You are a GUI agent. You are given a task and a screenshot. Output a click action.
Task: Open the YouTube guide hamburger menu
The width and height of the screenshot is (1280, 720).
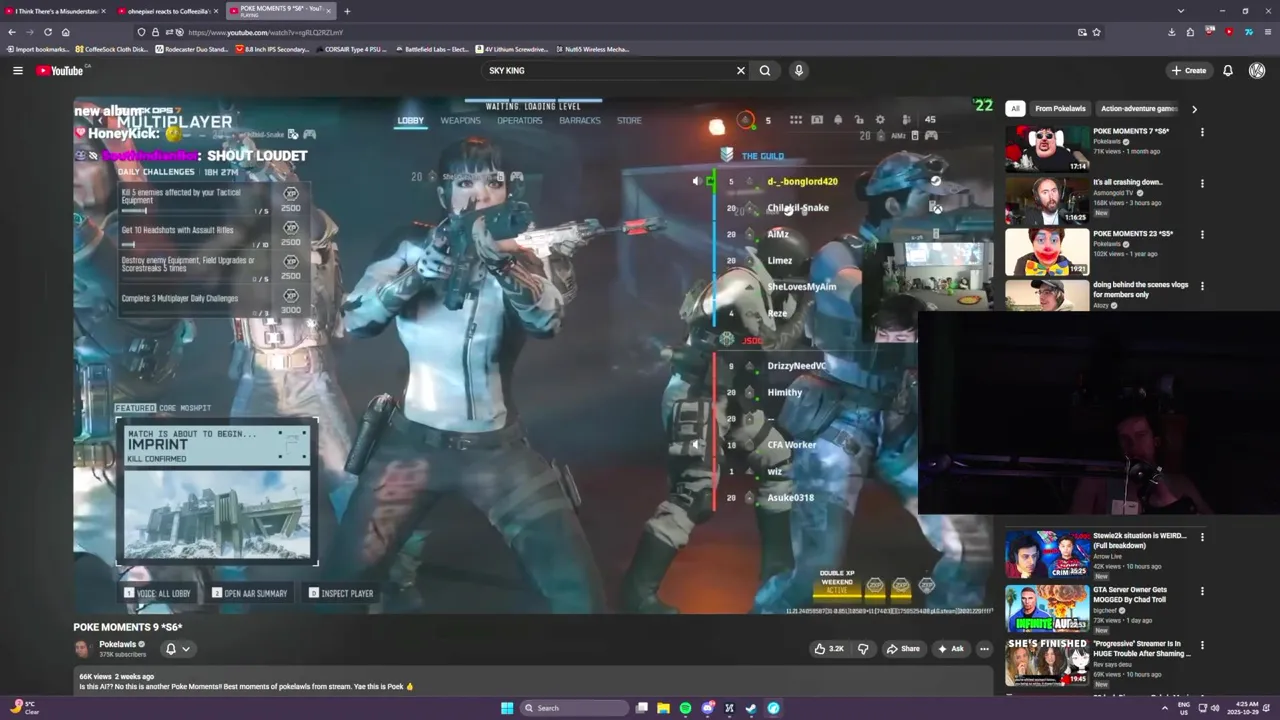coord(17,70)
